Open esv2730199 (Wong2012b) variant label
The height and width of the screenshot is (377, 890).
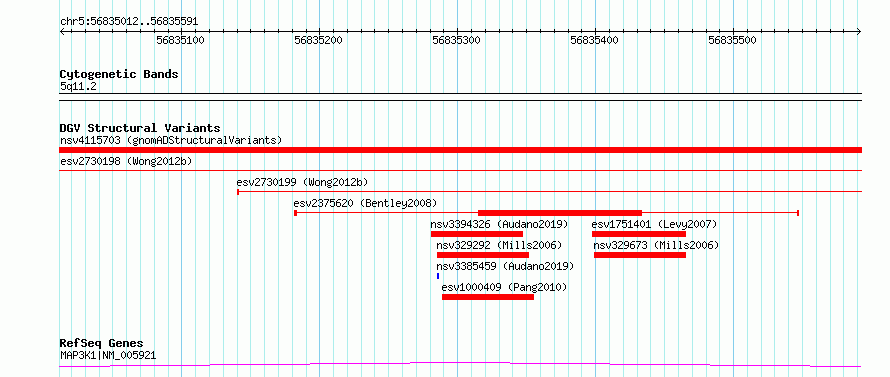click(303, 182)
